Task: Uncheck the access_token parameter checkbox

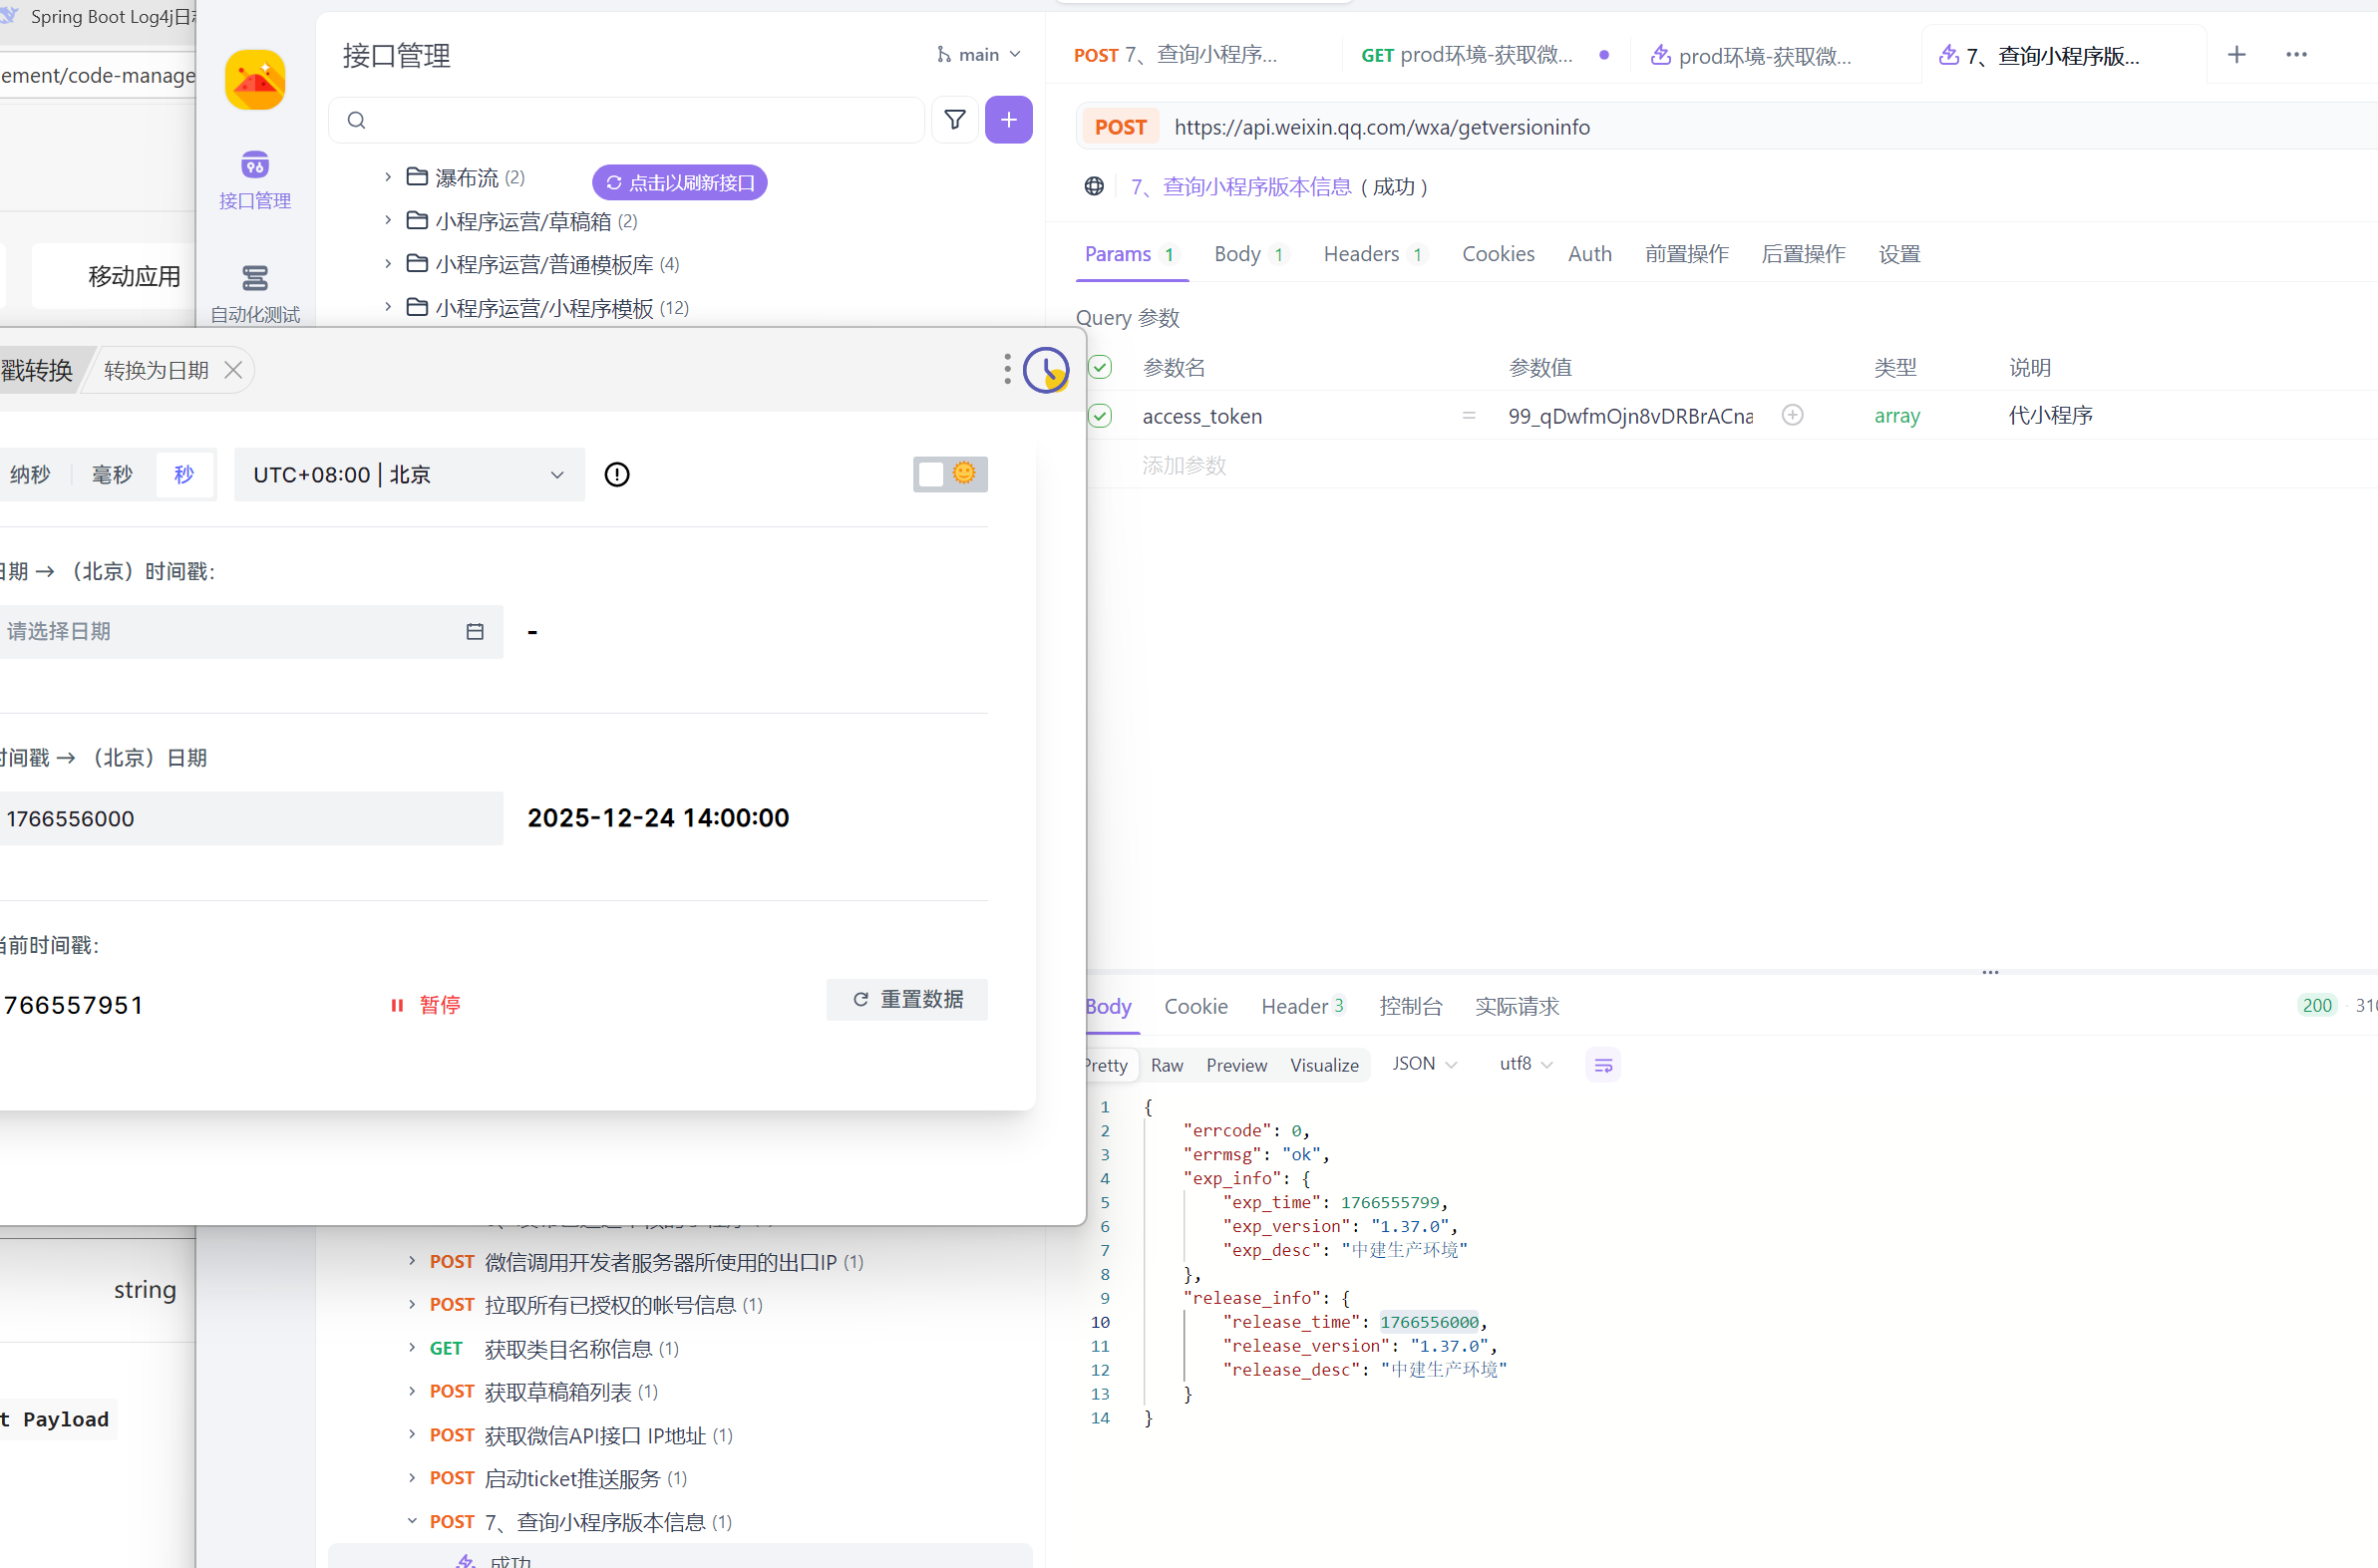Action: [1100, 416]
